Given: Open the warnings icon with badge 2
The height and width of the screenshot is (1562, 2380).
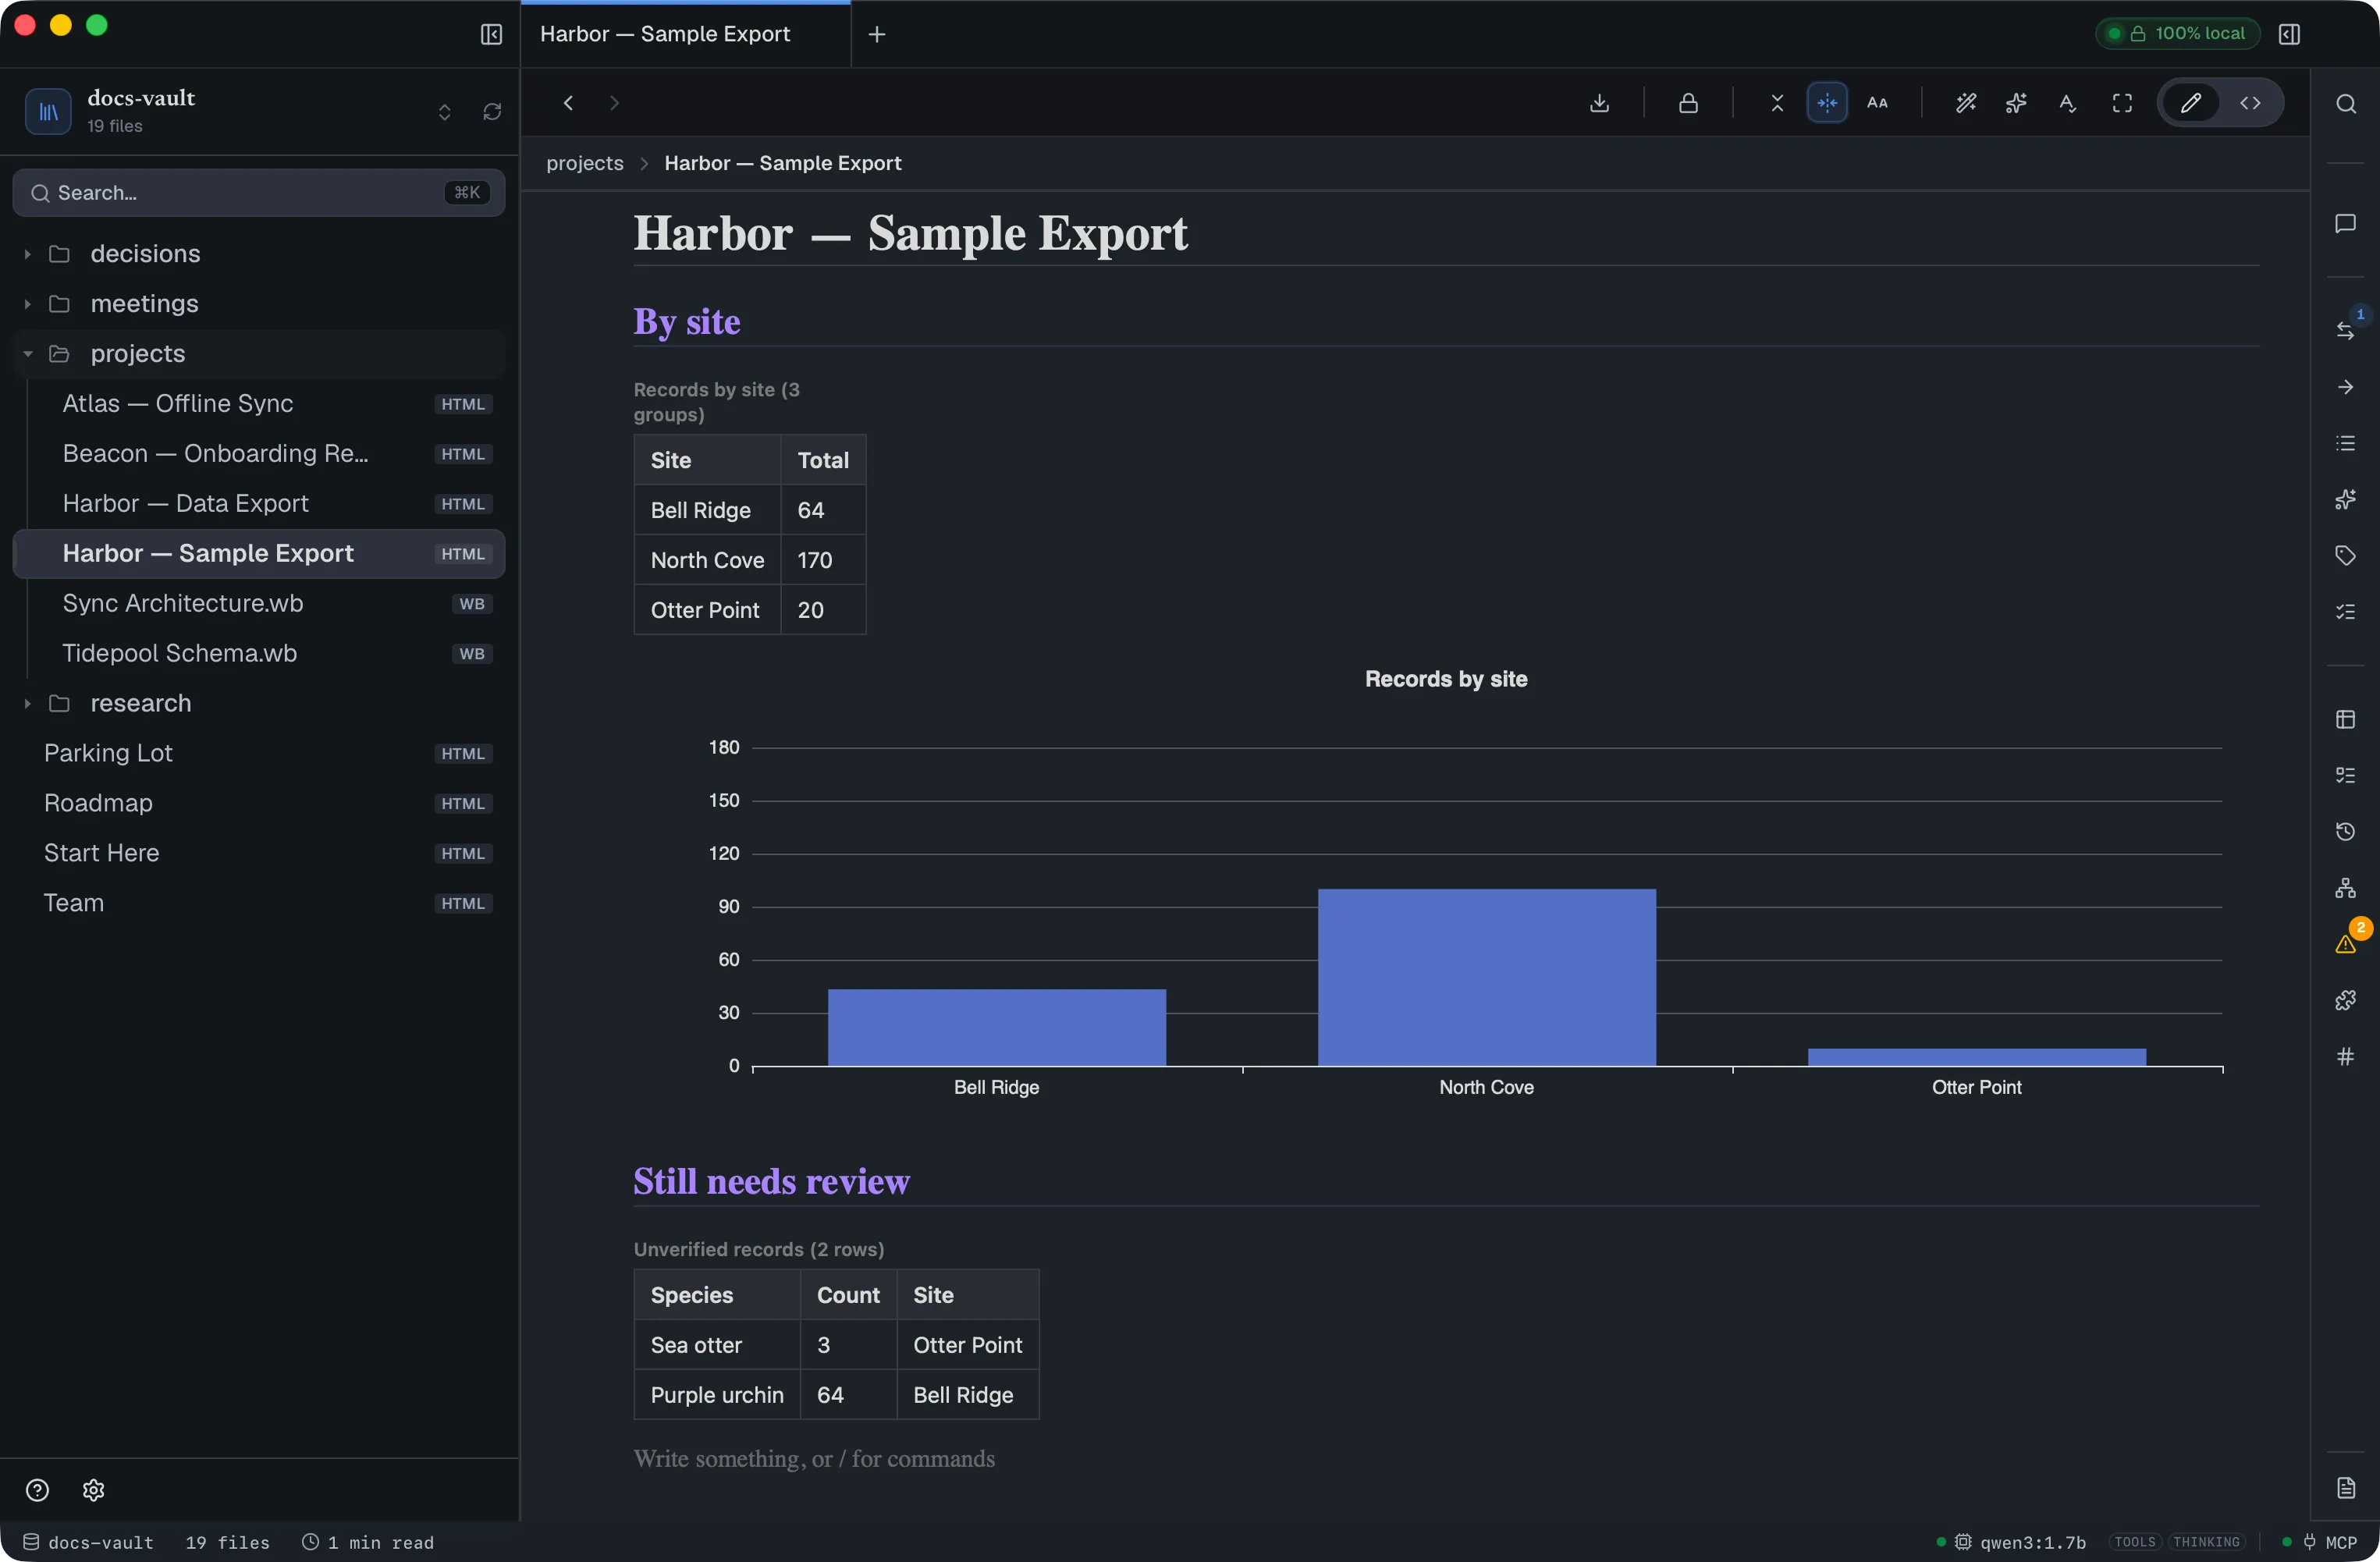Looking at the screenshot, I should click(2345, 943).
